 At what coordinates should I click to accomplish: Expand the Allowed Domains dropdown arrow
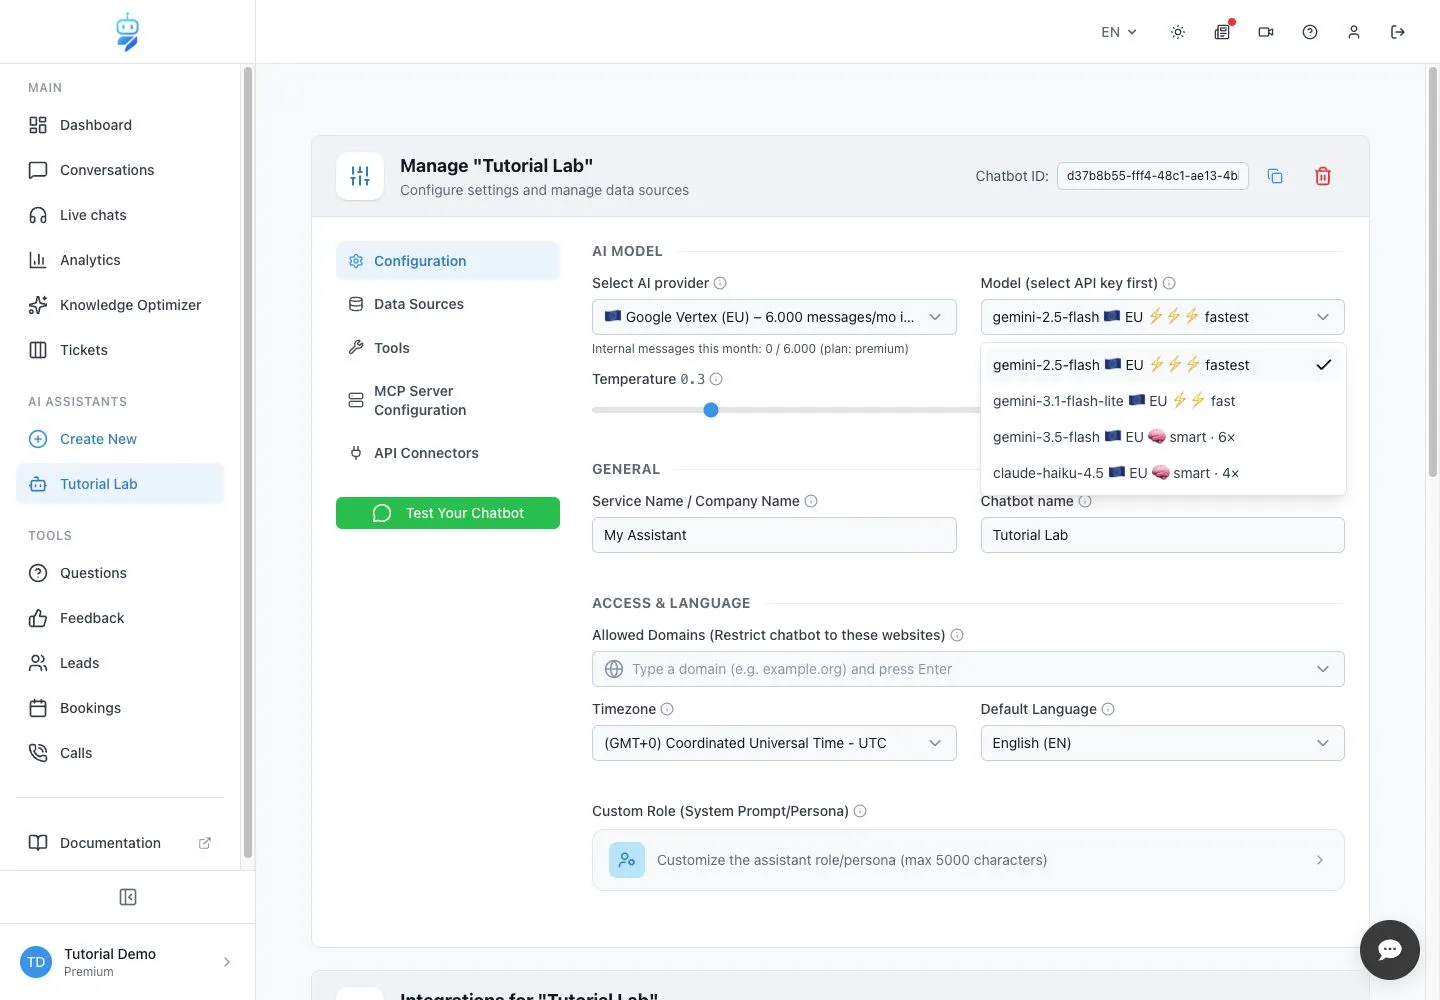1323,669
